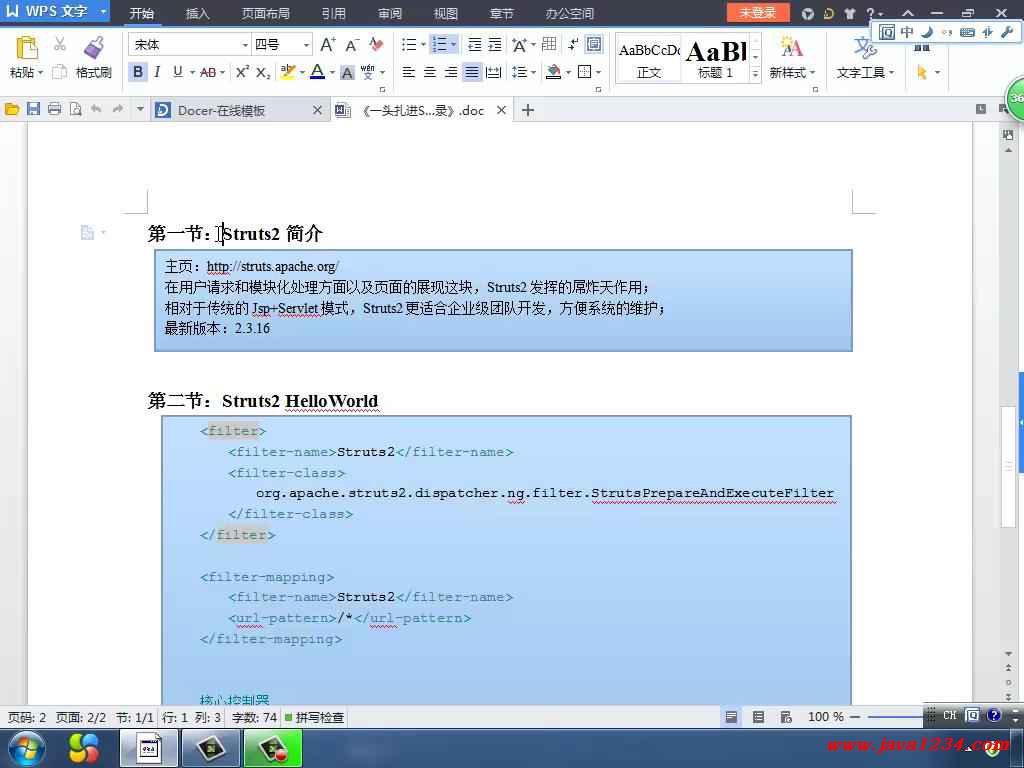Click the save disk icon
The height and width of the screenshot is (768, 1024).
pos(33,110)
